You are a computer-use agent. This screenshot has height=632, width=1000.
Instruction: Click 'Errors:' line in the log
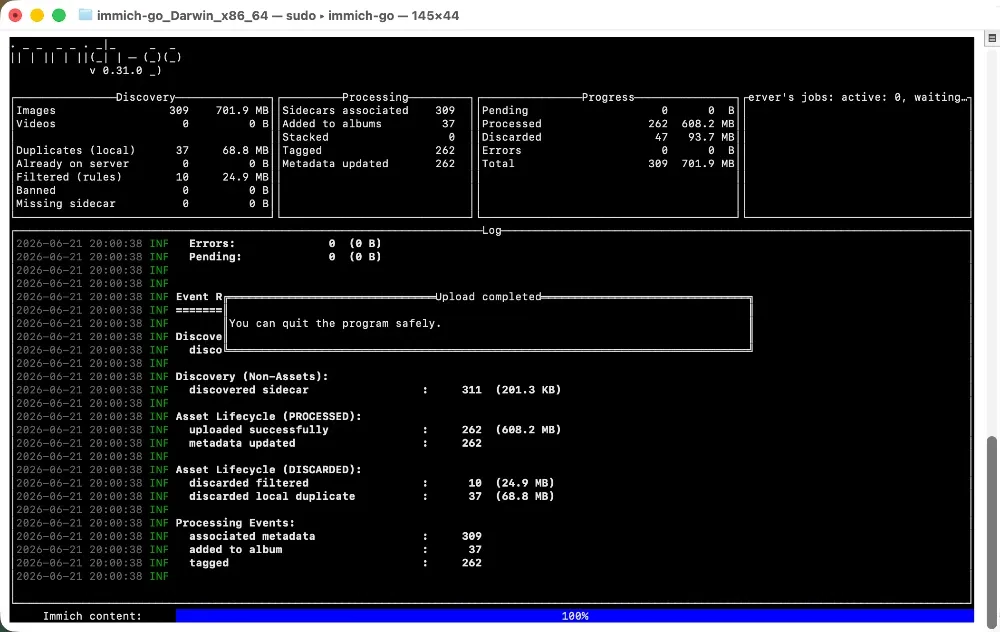285,244
